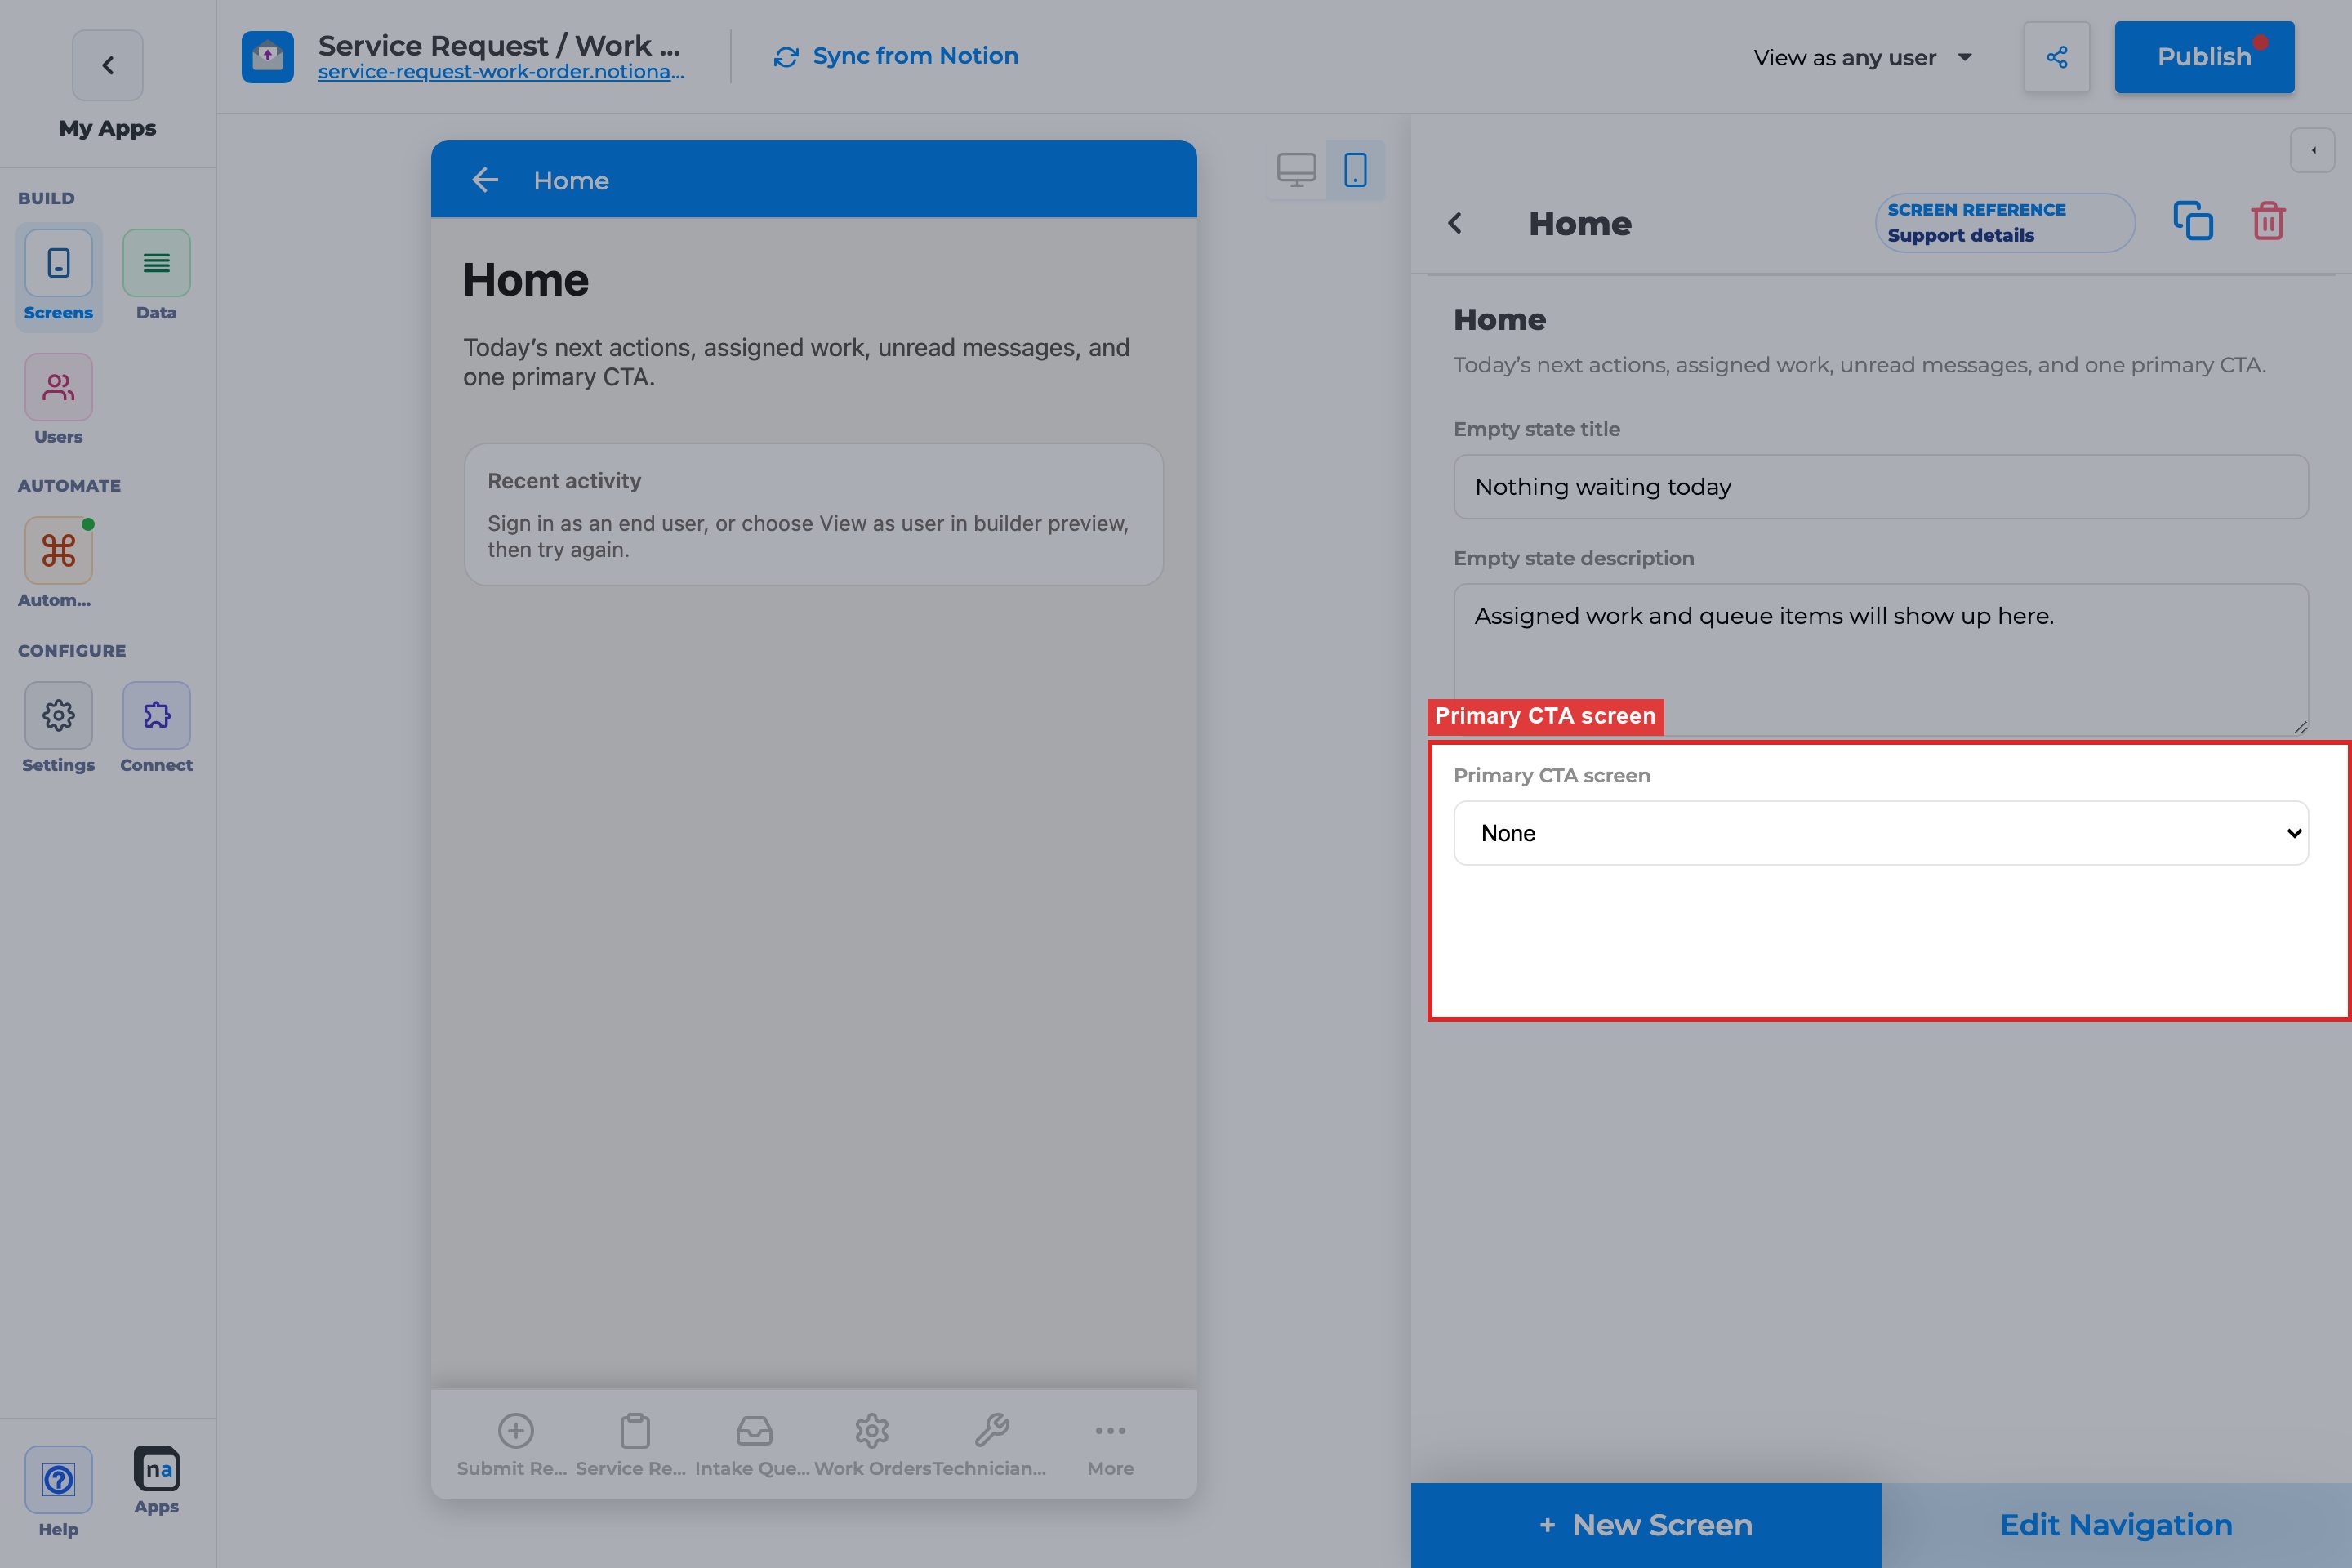Screen dimensions: 2352x1568
Task: Duplicate the Home screen
Action: 2193,221
